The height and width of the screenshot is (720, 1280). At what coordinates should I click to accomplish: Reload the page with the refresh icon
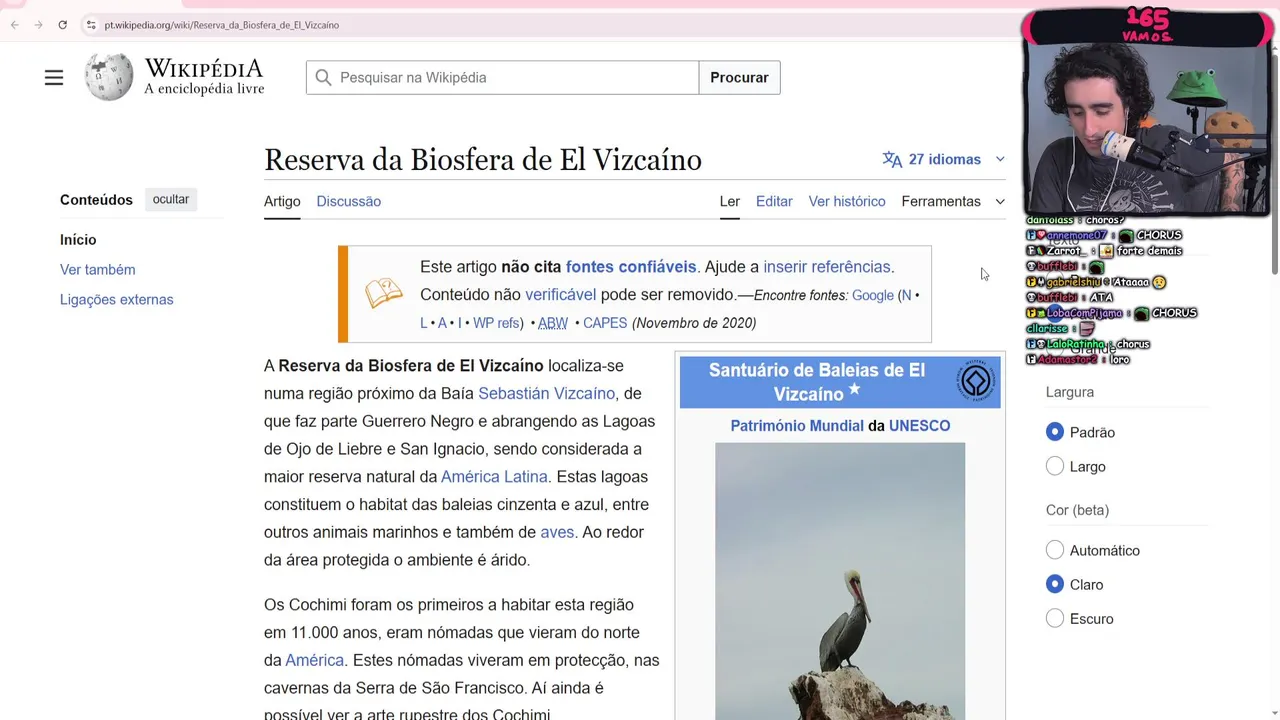62,25
